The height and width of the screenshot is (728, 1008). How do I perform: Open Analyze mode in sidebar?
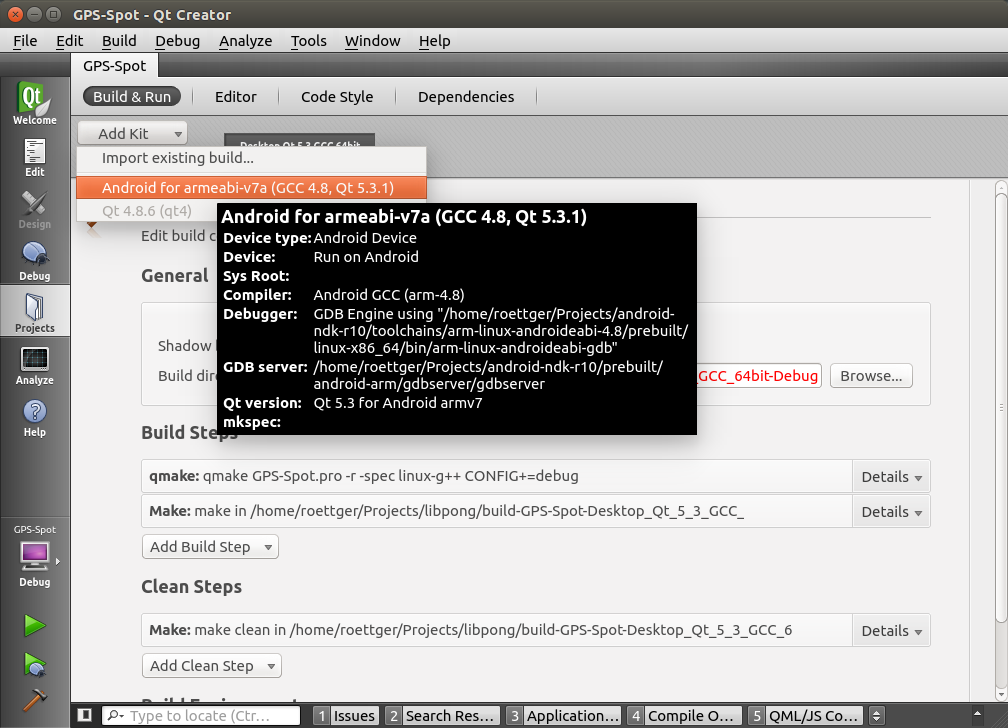(35, 366)
